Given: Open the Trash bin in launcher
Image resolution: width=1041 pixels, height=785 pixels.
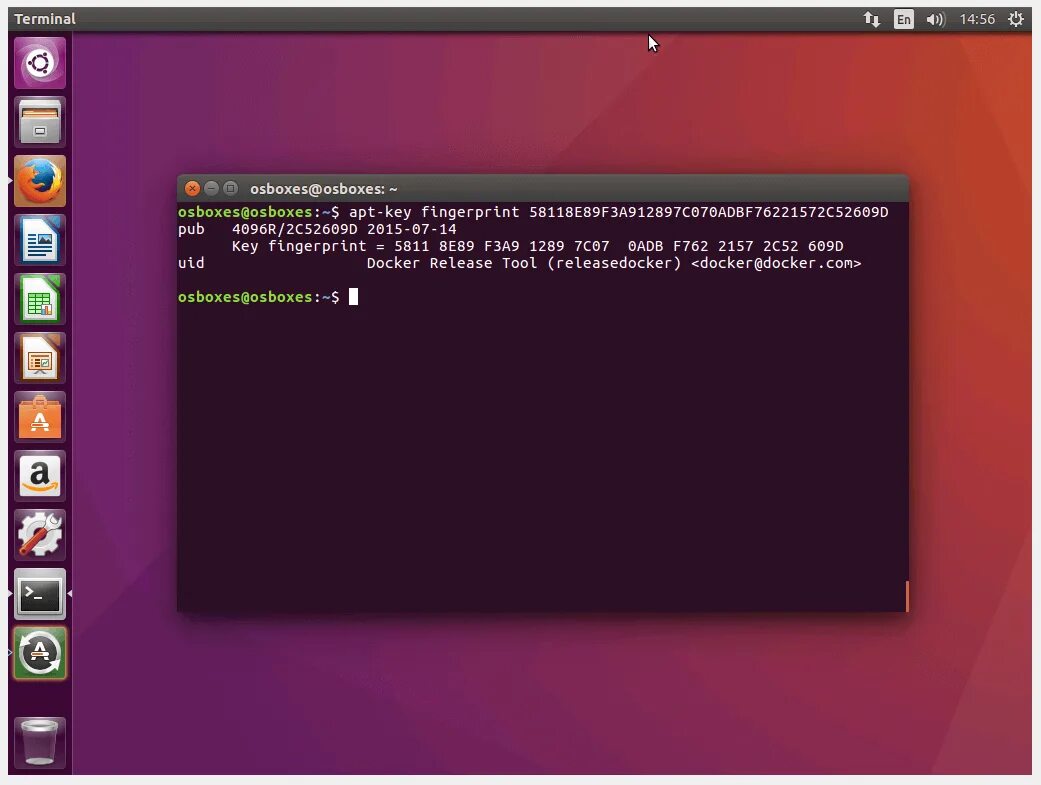Looking at the screenshot, I should coord(40,742).
